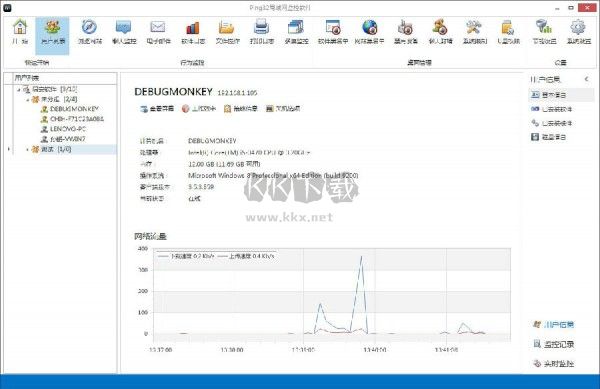This screenshot has width=600, height=389.
Task: Collapse the group showing [2/4]
Action: pyautogui.click(x=28, y=99)
